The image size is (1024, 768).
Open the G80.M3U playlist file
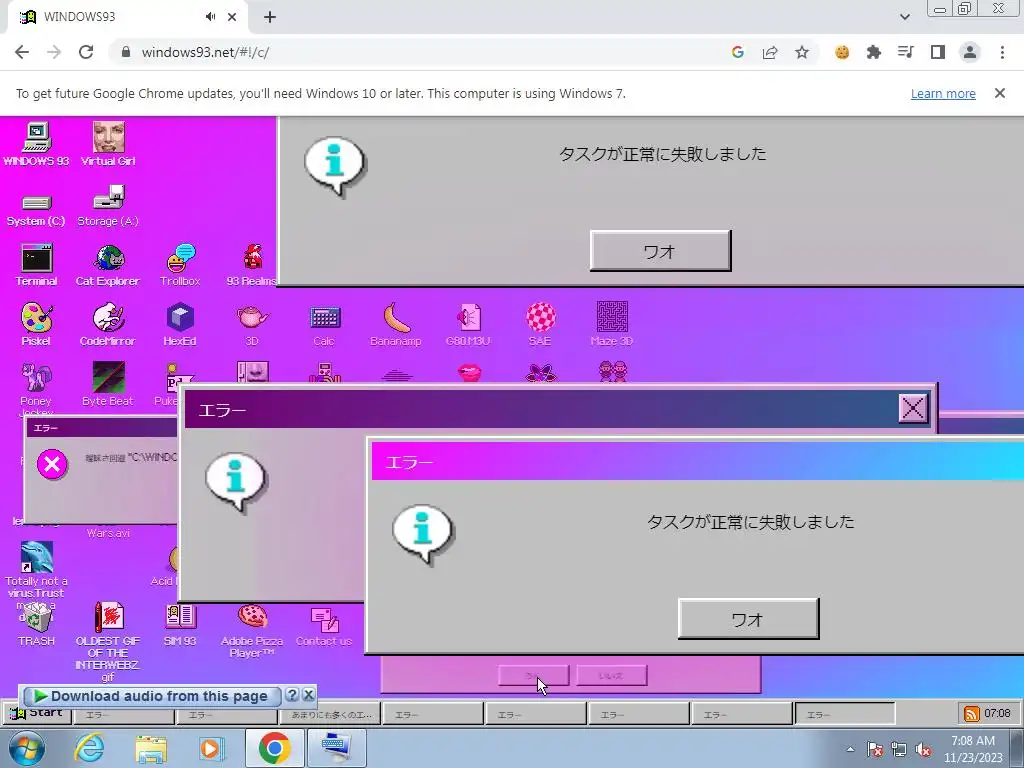click(468, 325)
